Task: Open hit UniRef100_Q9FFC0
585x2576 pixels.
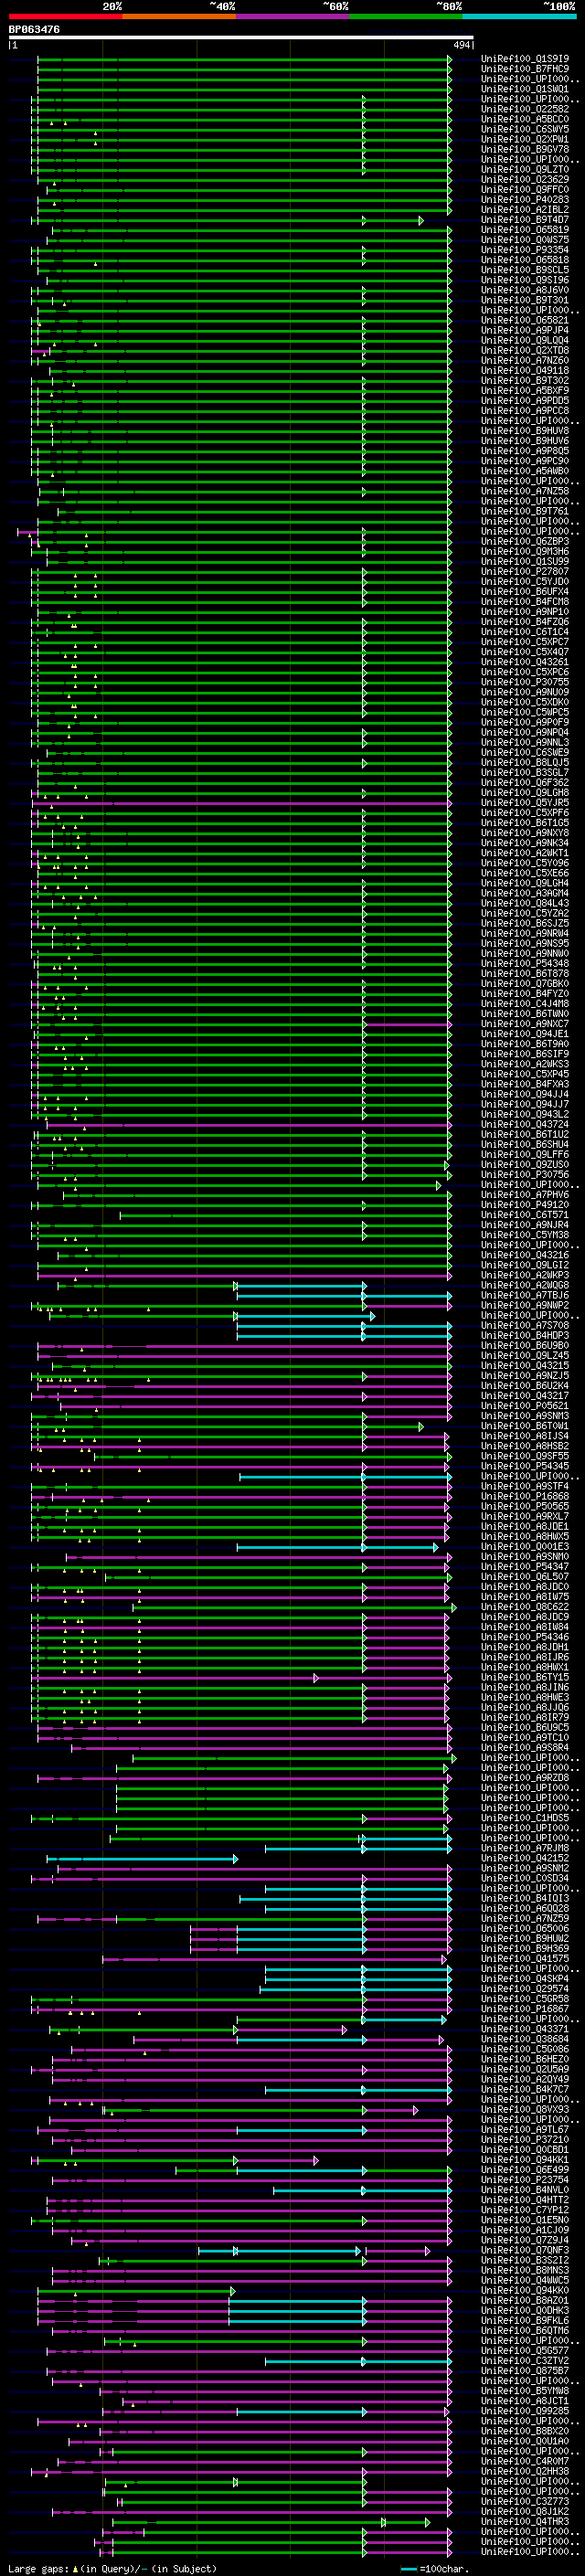Action: [x=525, y=189]
